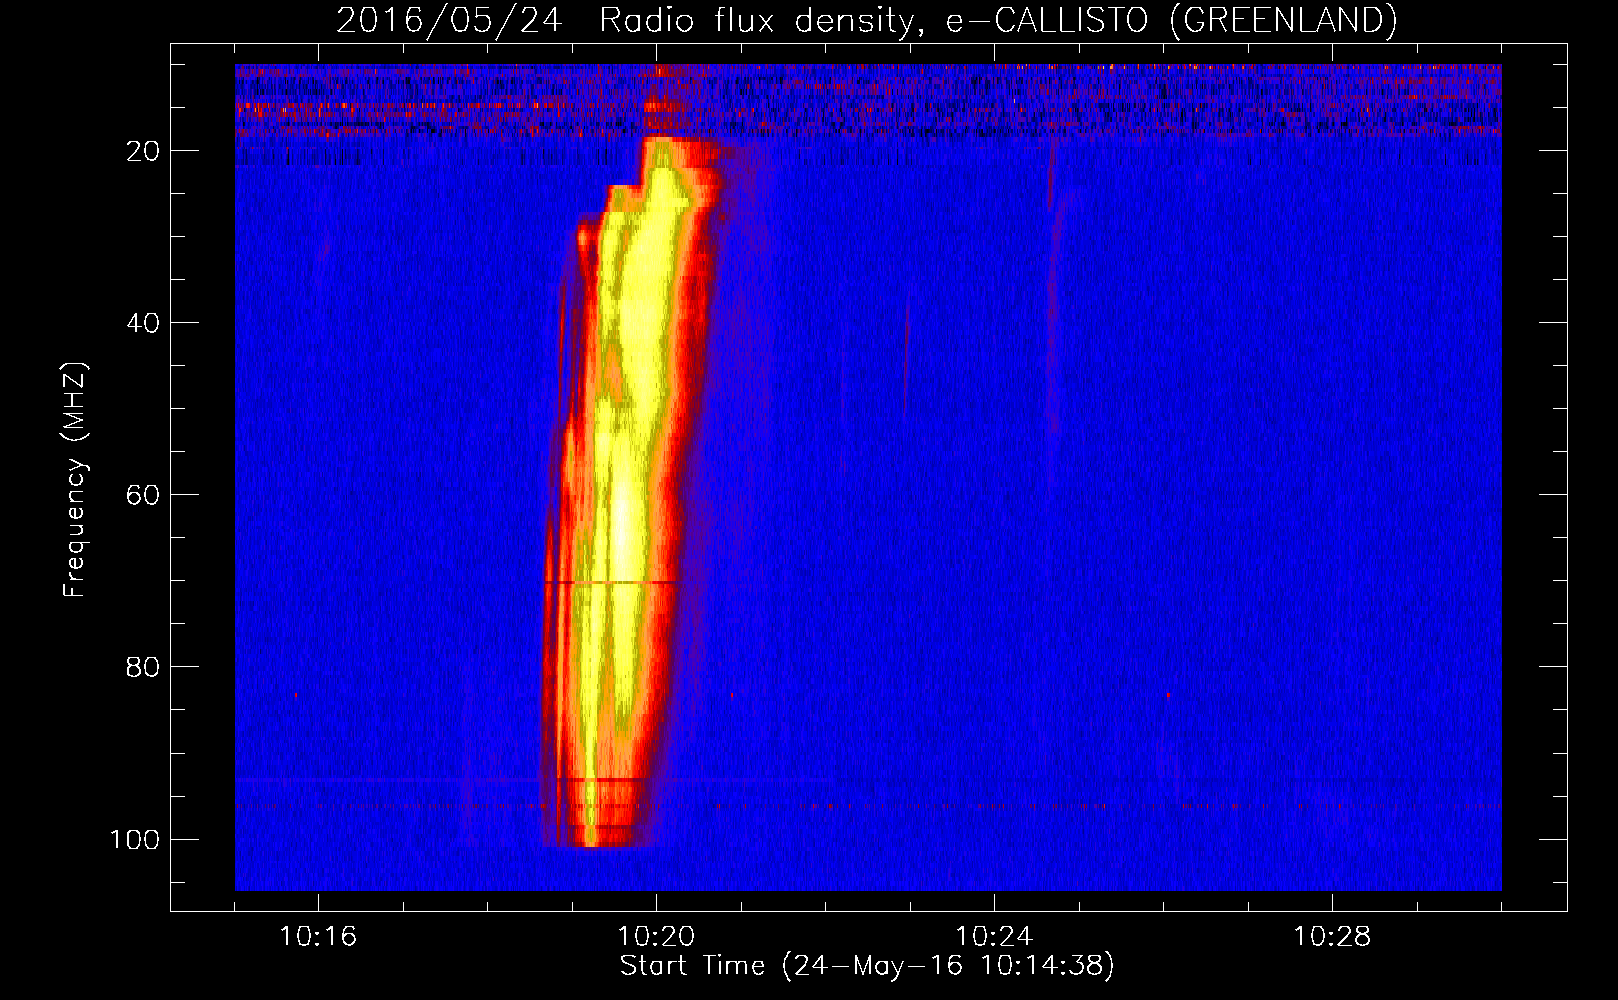Click the 10:20 time tick label

(656, 937)
